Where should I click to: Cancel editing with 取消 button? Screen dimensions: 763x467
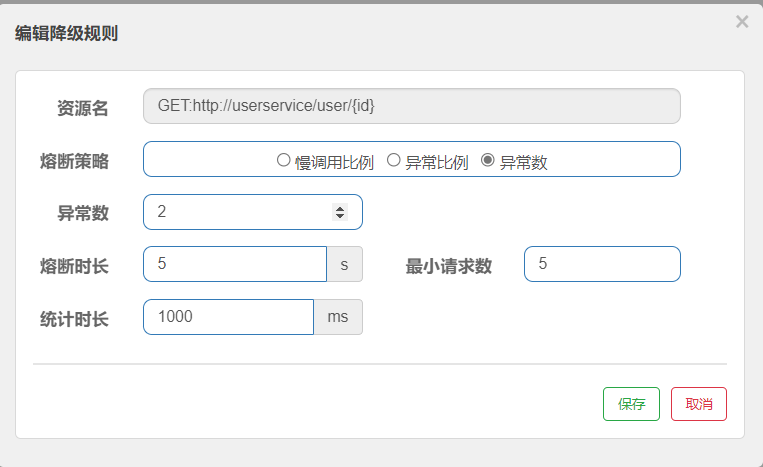click(x=699, y=404)
